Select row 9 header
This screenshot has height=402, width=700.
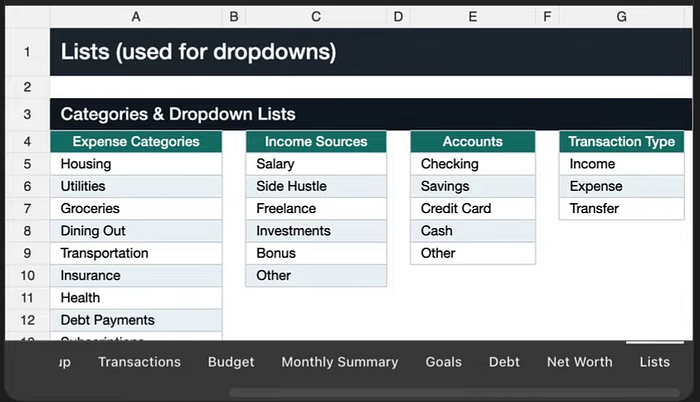pos(27,253)
